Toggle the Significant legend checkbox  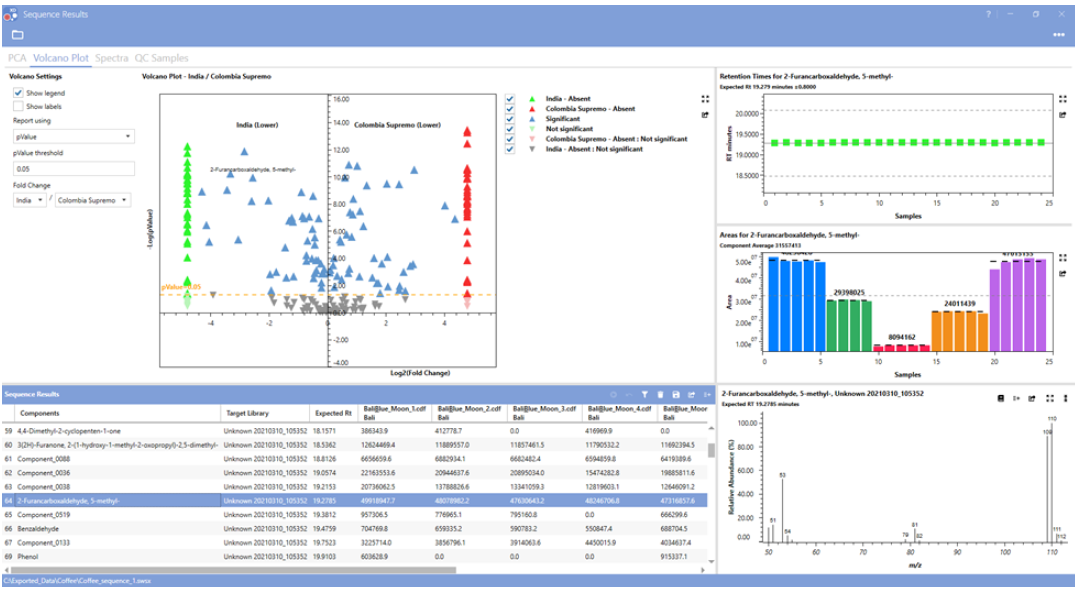pyautogui.click(x=510, y=119)
